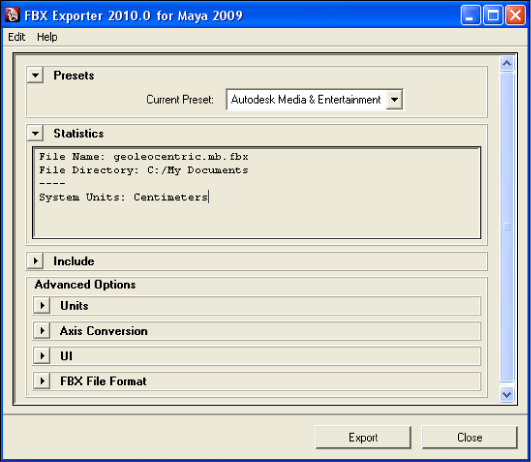Click the vertical scrollbar thumb
The image size is (531, 462).
tap(507, 227)
